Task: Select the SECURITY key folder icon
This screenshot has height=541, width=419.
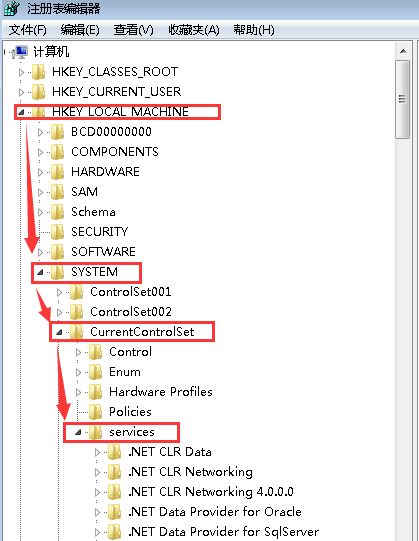Action: click(x=58, y=232)
